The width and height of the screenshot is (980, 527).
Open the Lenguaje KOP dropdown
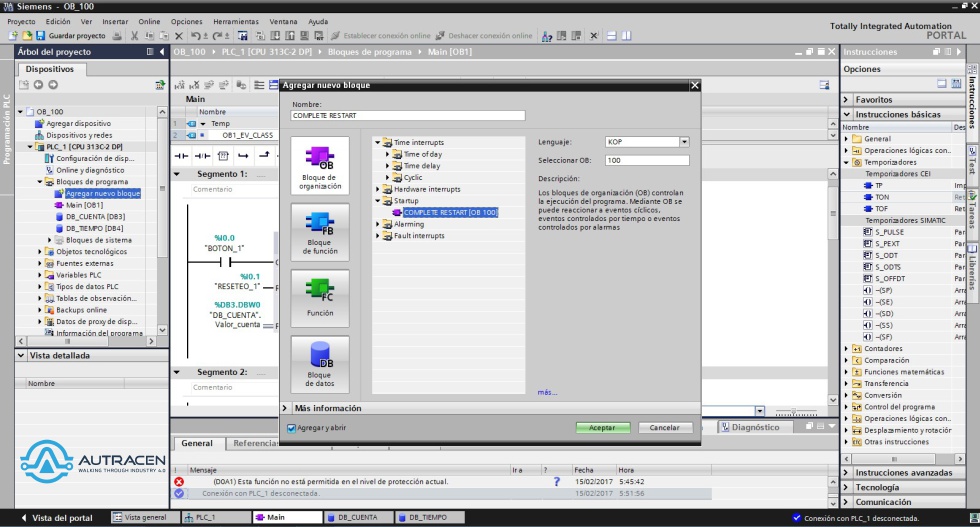tap(684, 142)
